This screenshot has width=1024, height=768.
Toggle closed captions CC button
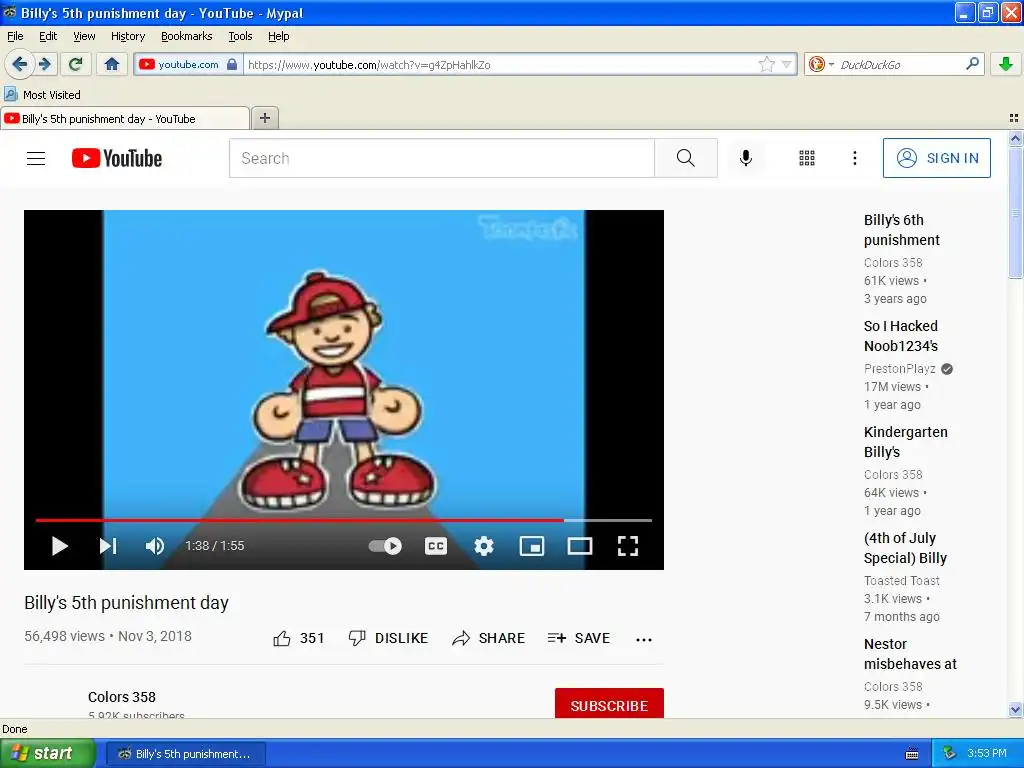pyautogui.click(x=436, y=545)
